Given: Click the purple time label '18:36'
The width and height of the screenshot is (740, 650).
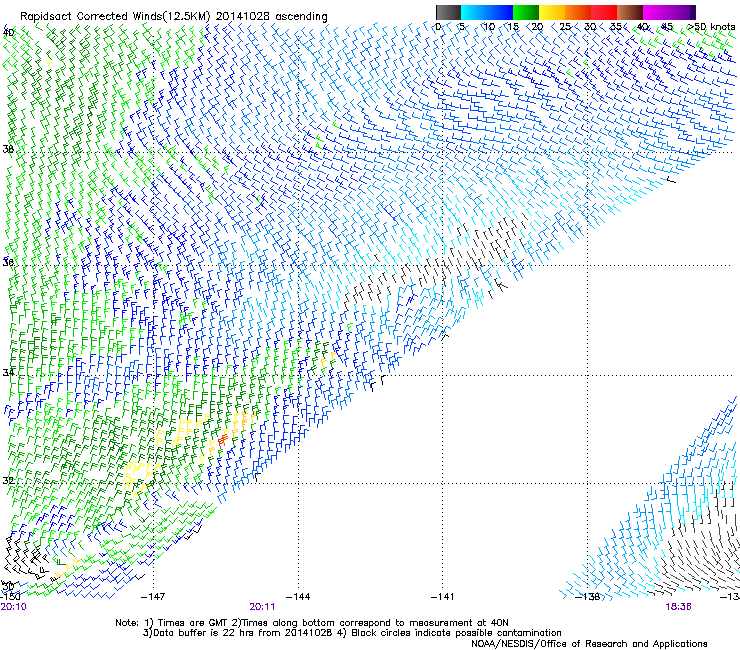Looking at the screenshot, I should pos(679,607).
